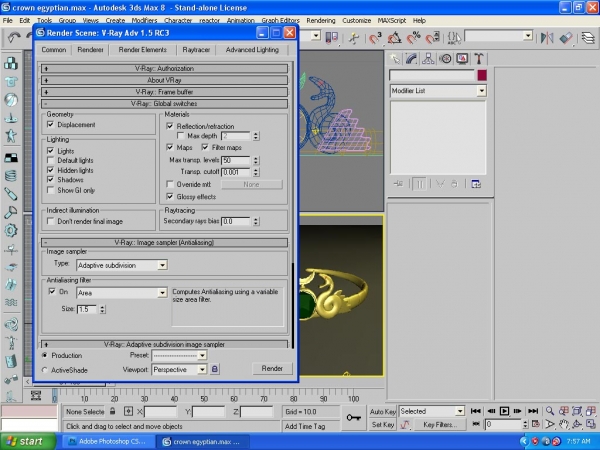Click the object color red swatch
Viewport: 600px width, 450px height.
pos(482,75)
